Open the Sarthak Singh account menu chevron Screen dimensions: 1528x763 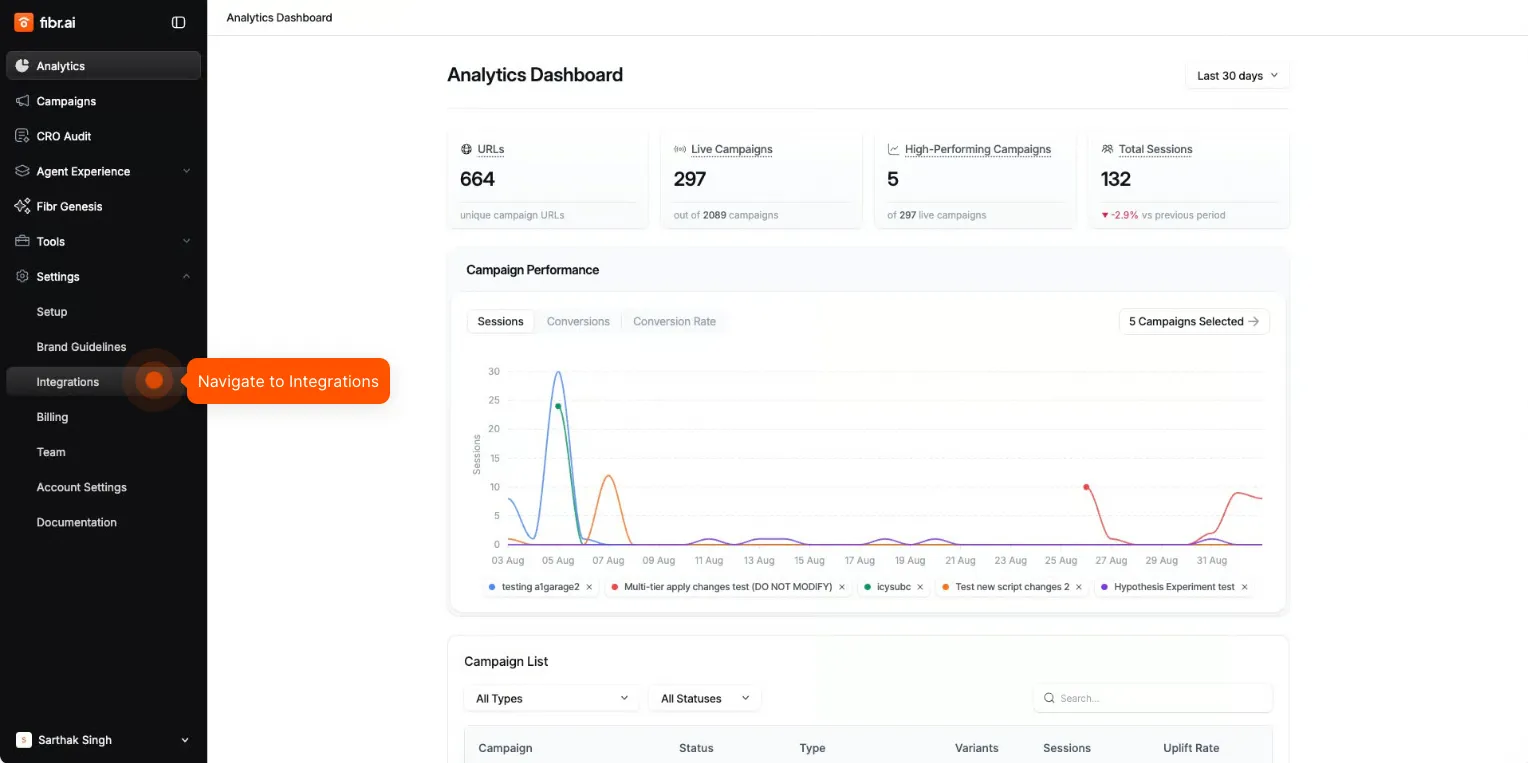[x=185, y=740]
